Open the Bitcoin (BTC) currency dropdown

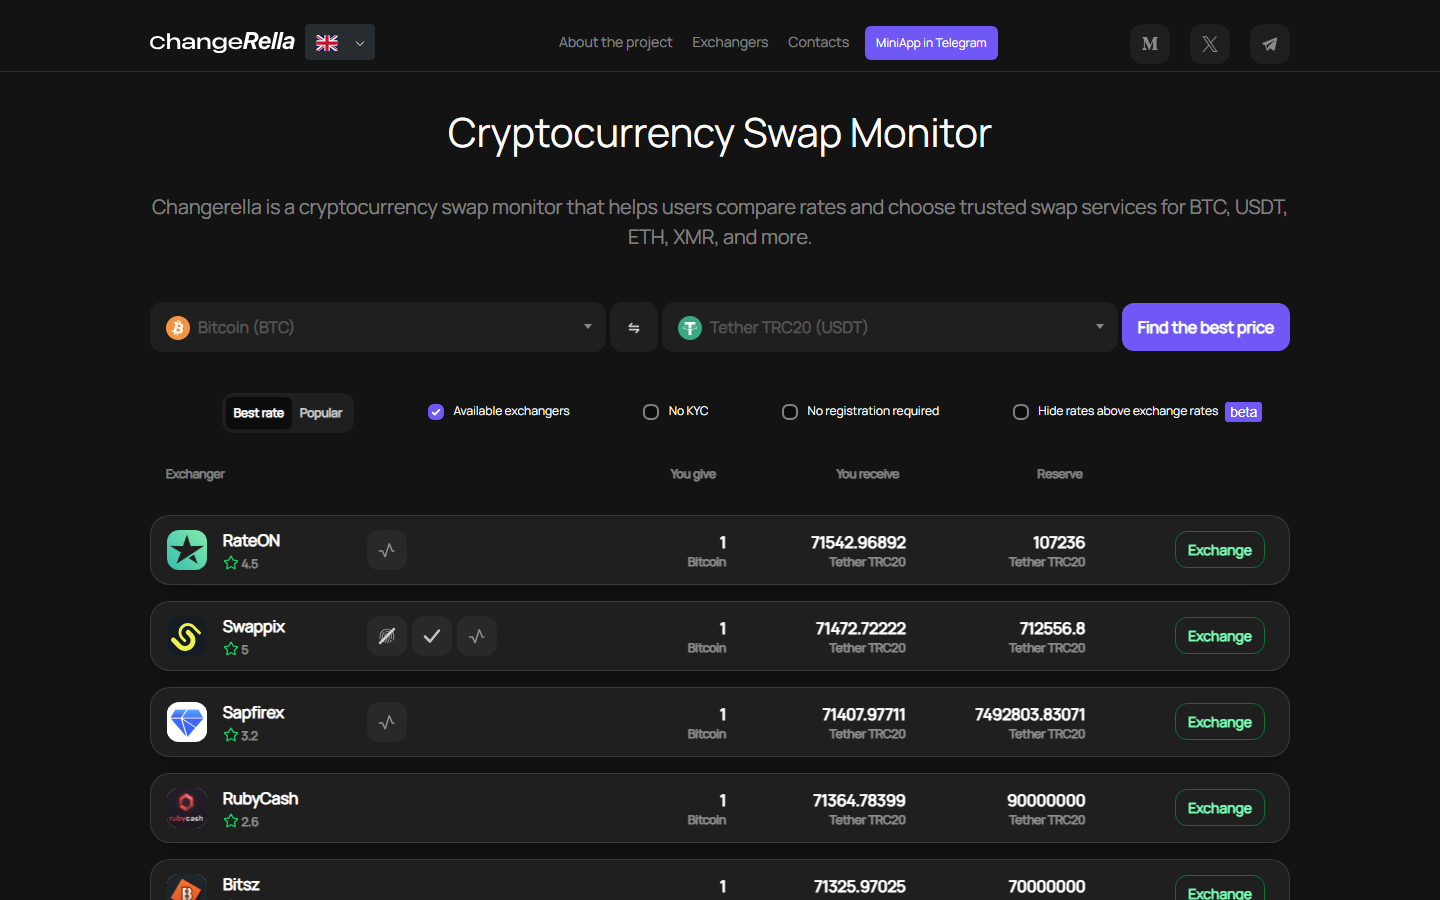click(x=378, y=327)
